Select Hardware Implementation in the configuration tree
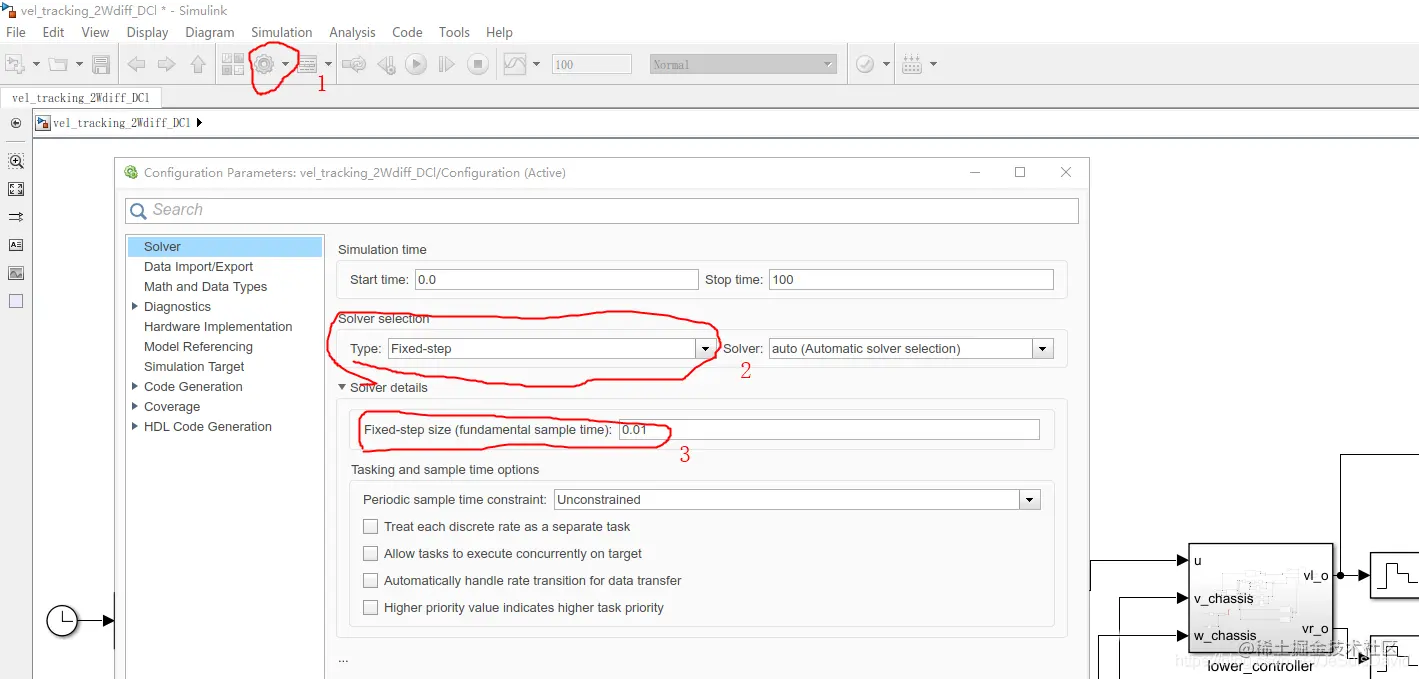The image size is (1419, 679). pyautogui.click(x=218, y=326)
